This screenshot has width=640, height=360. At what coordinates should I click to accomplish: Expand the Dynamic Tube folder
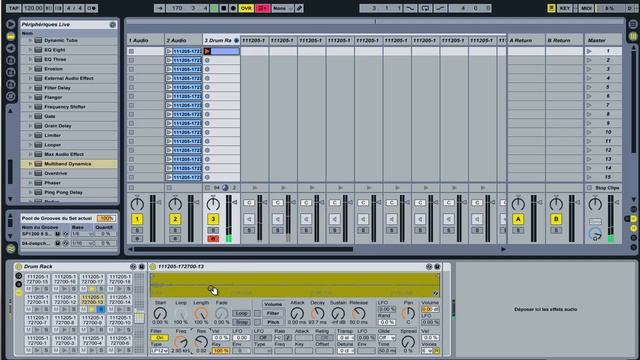(30, 40)
